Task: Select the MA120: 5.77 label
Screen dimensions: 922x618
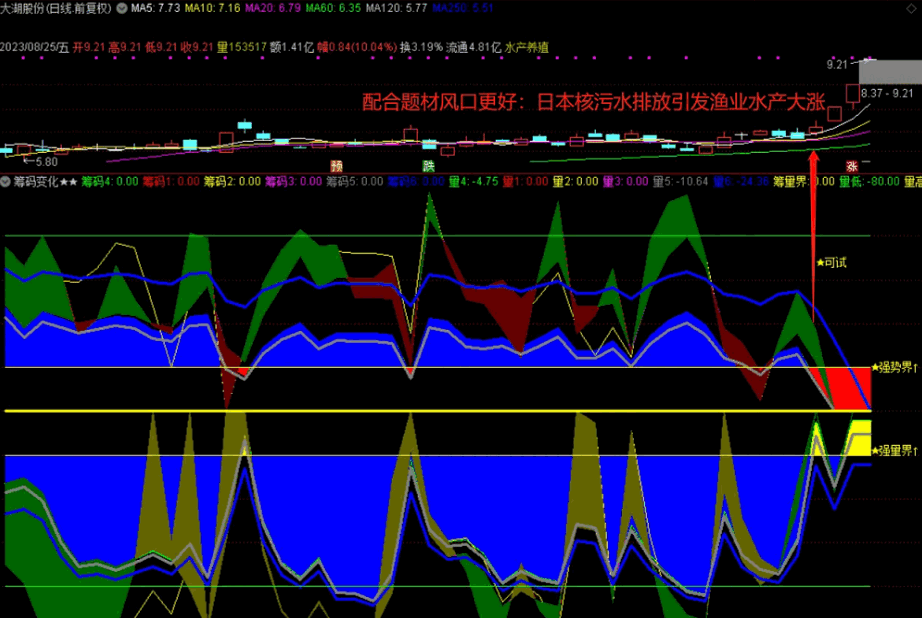Action: [396, 8]
